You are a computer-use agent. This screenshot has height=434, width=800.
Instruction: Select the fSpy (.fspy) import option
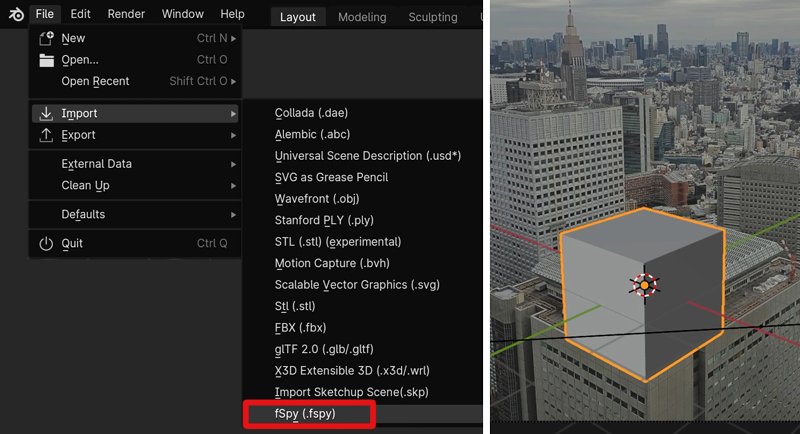coord(305,414)
